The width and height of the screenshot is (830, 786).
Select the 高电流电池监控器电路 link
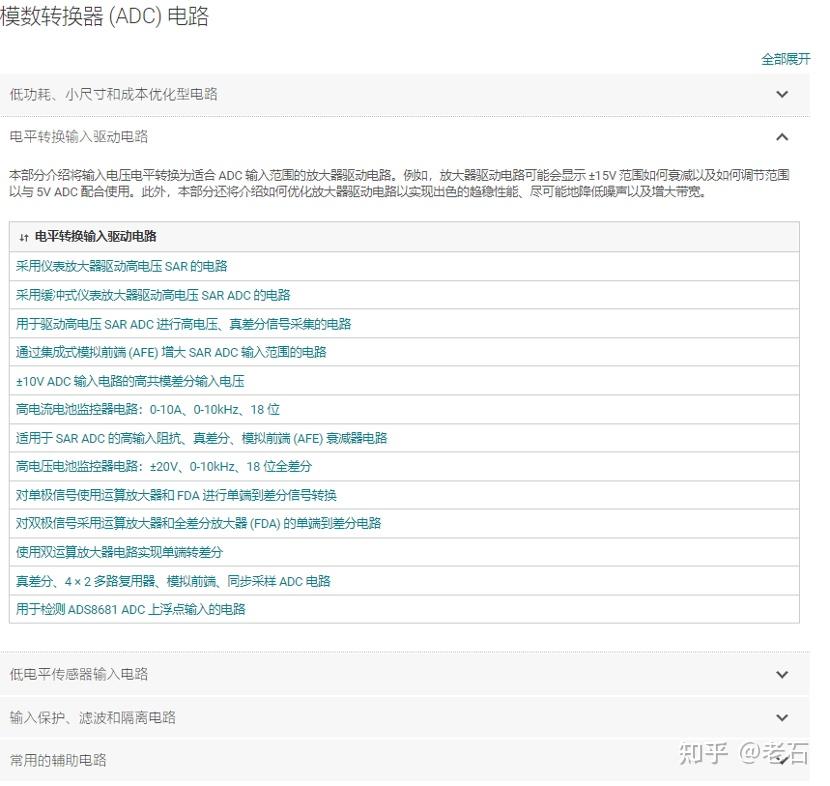click(x=143, y=409)
